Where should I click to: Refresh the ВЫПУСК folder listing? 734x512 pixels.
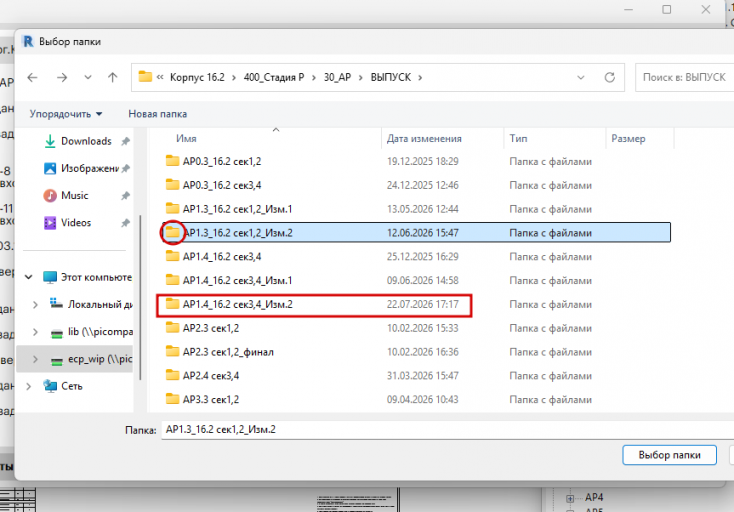609,77
